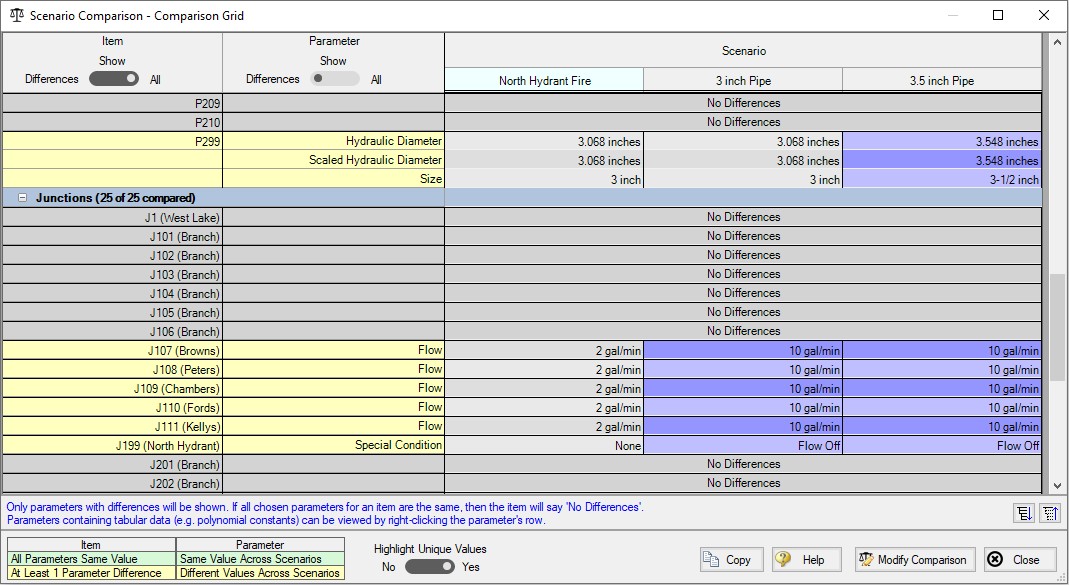
Task: Toggle the Item Show Differences/All switch
Action: coord(113,79)
